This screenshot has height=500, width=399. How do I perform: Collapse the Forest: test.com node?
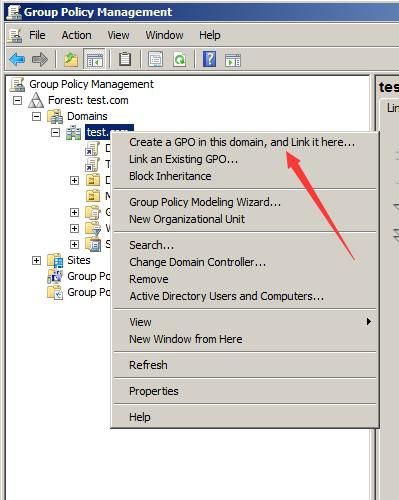17,100
